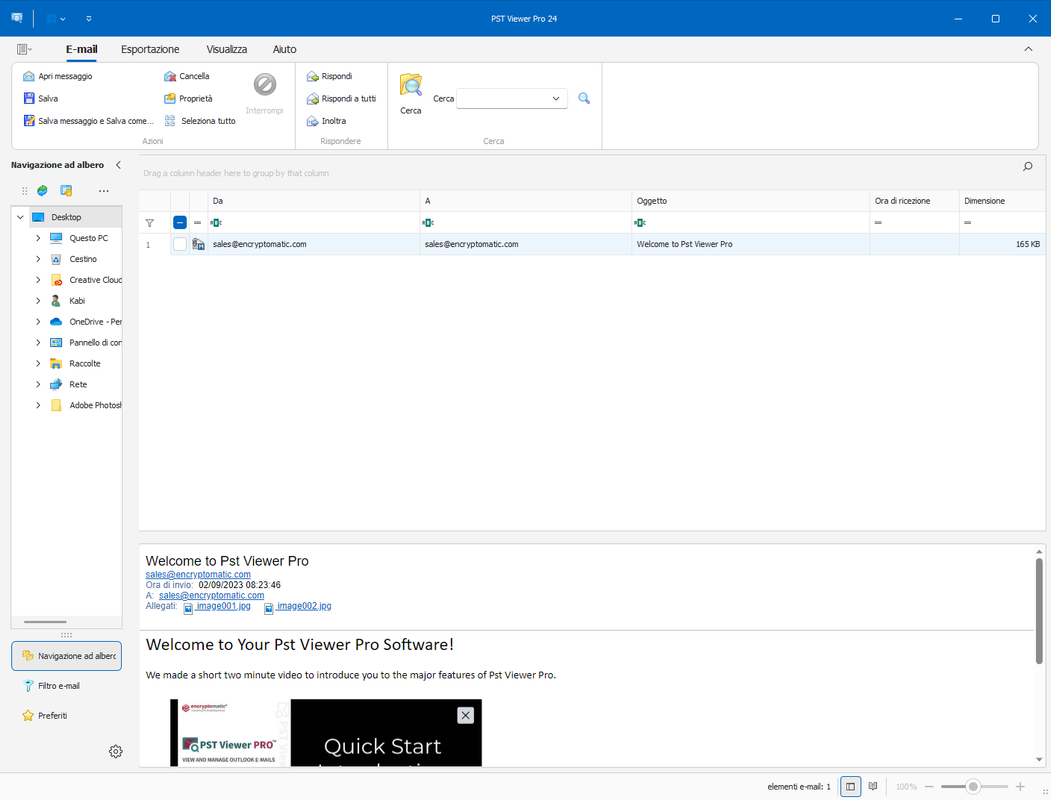
Task: Expand the Rete node
Action: click(x=38, y=385)
